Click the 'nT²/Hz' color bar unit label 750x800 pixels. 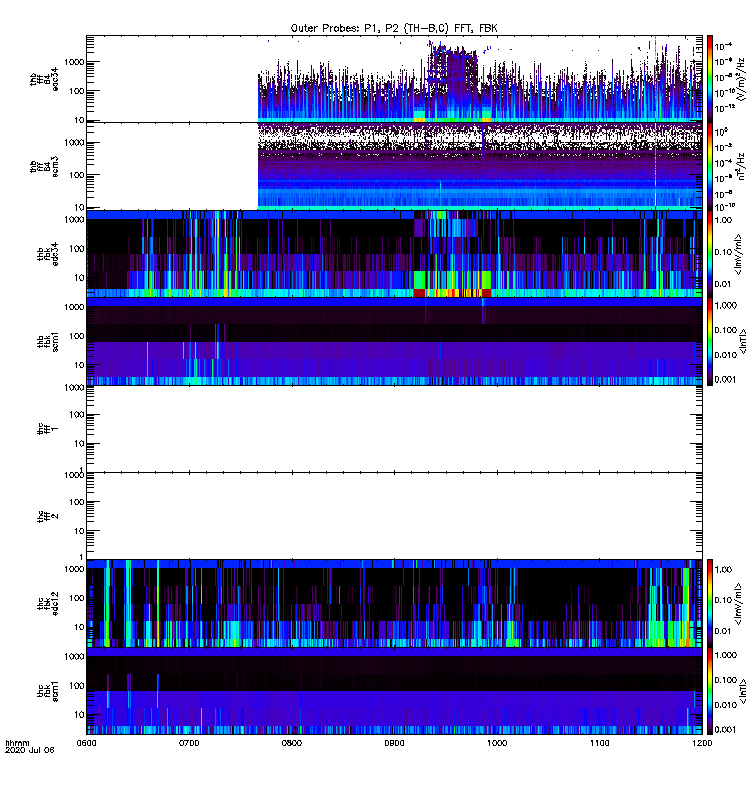tap(741, 166)
